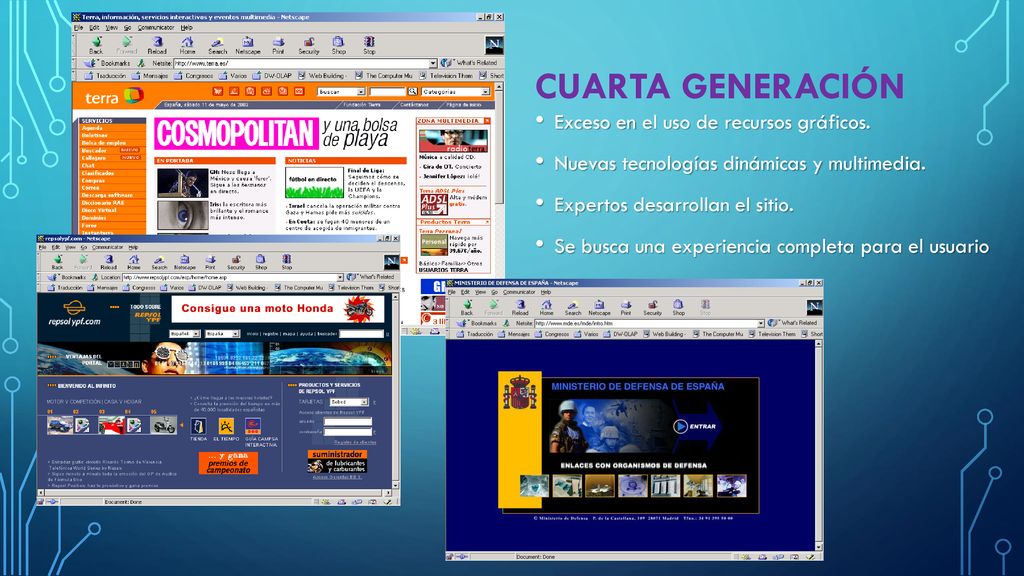Click the Back icon in Terra window
Screen dimensions: 1024x576
coord(96,42)
